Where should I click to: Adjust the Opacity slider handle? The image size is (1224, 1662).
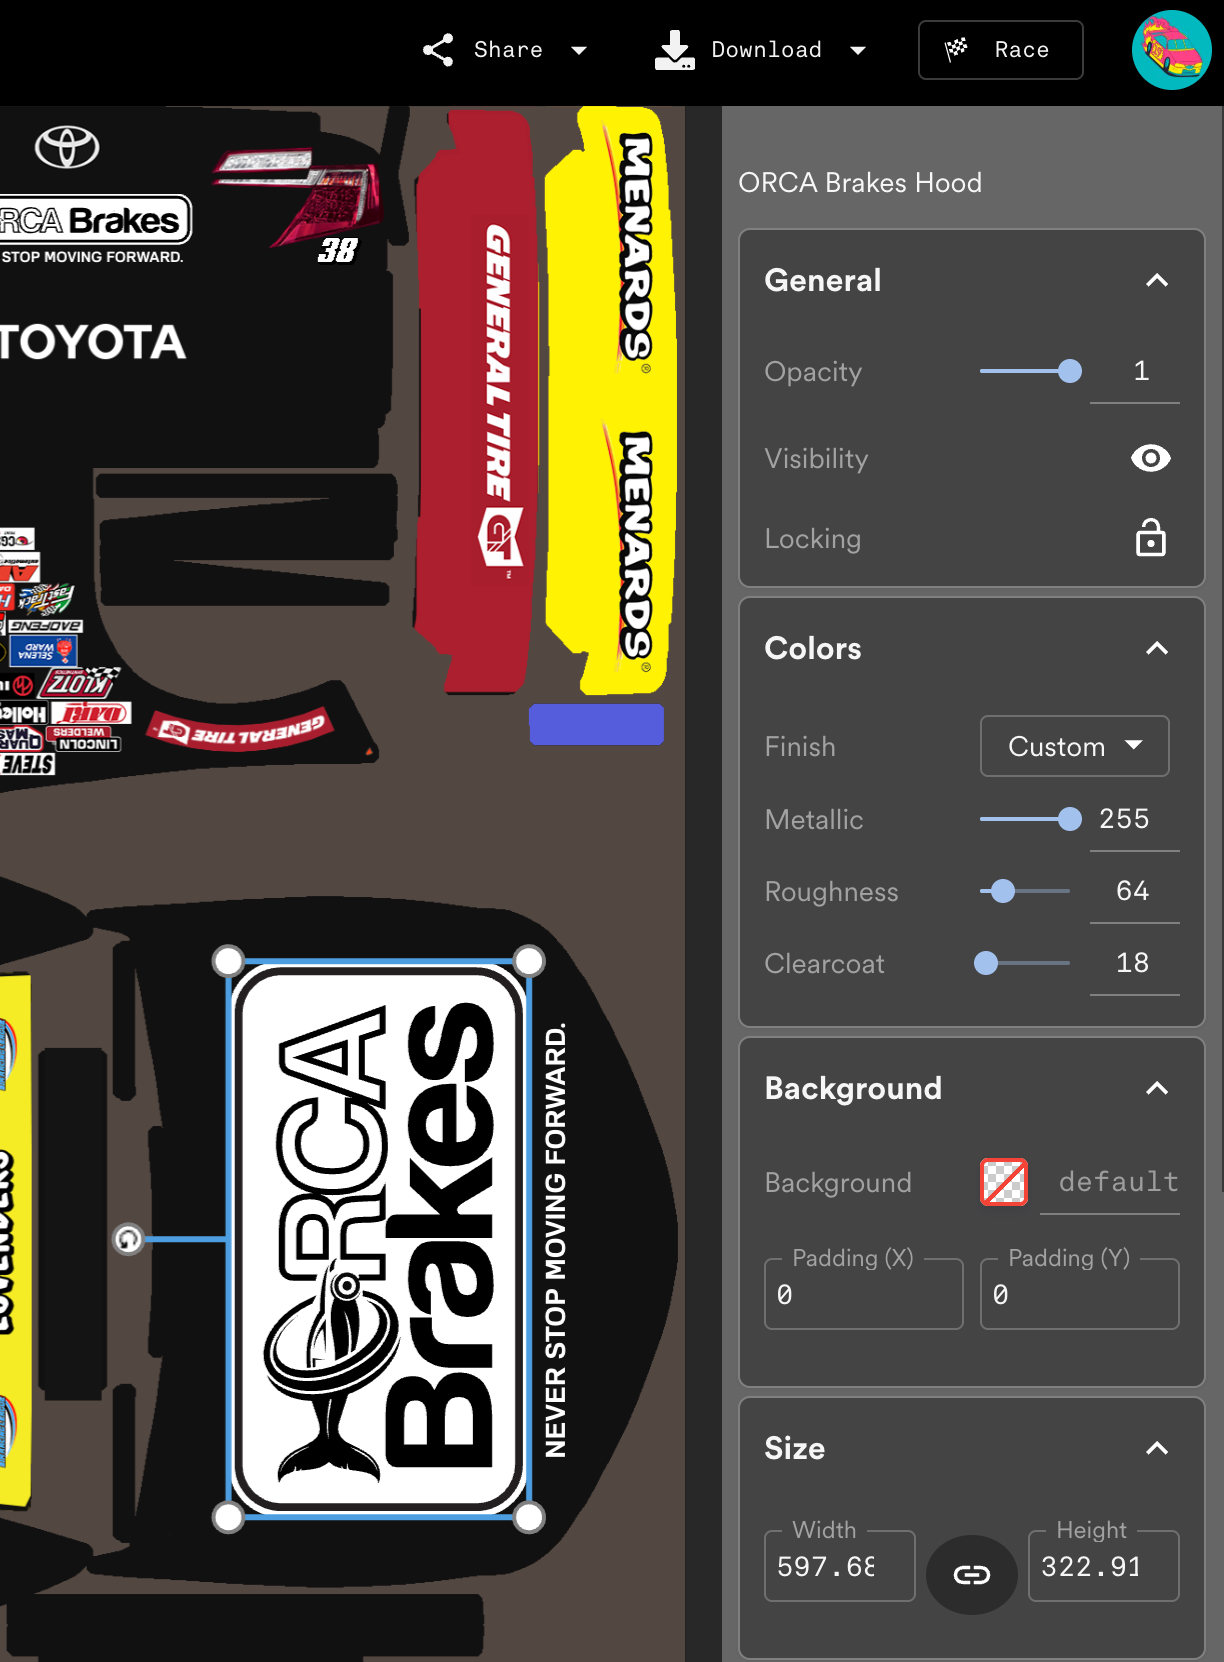click(x=1070, y=371)
